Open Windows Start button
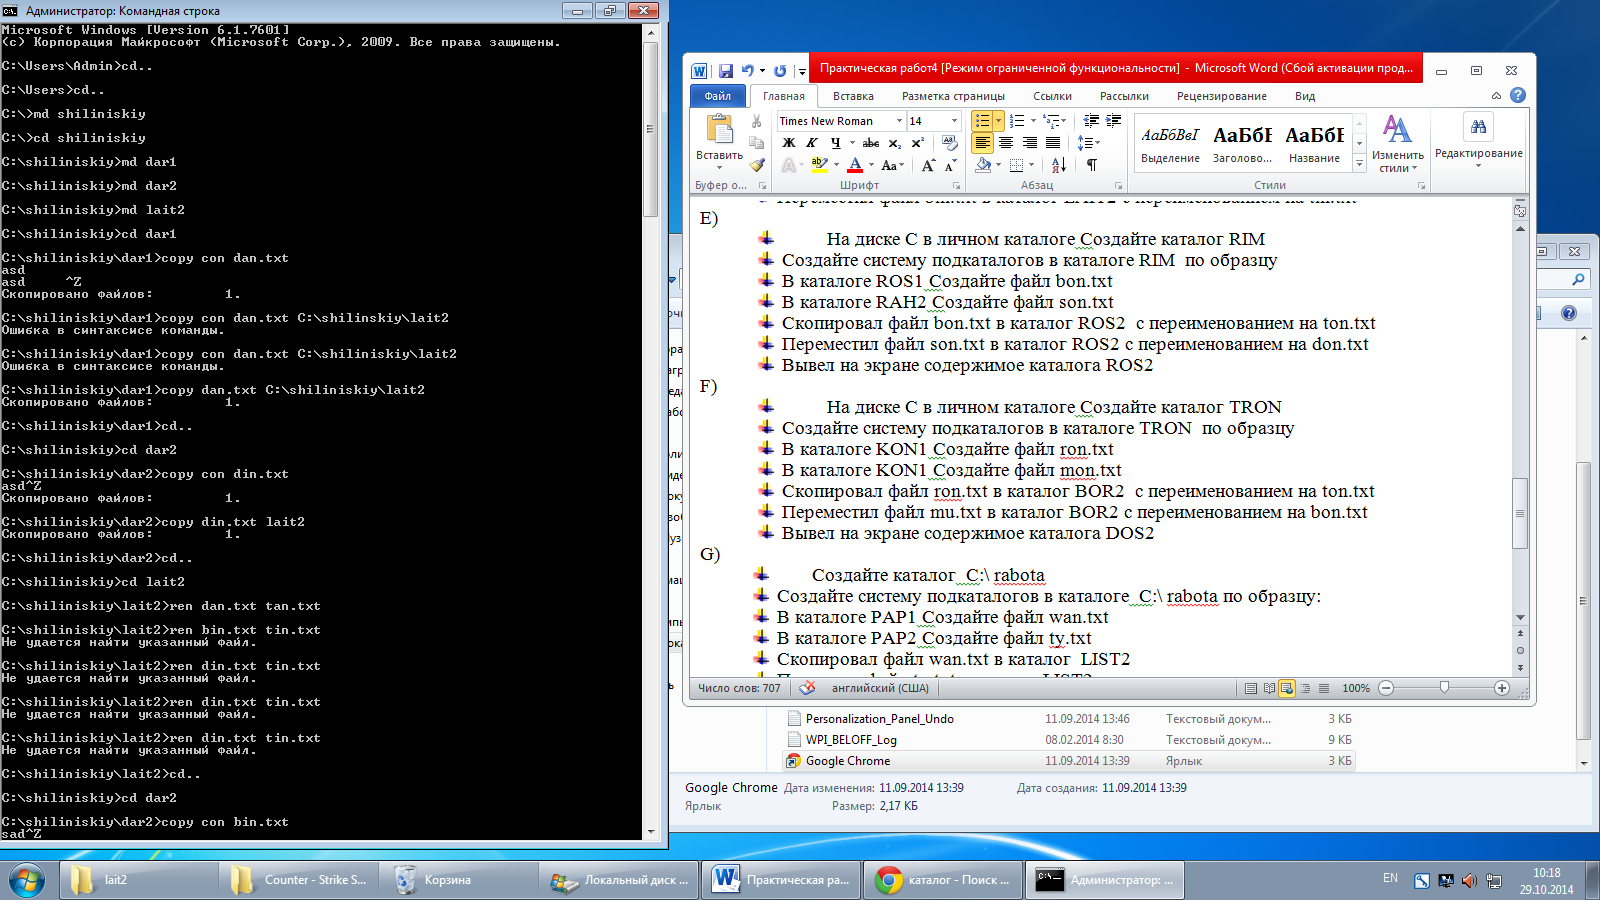Image resolution: width=1600 pixels, height=900 pixels. 27,880
